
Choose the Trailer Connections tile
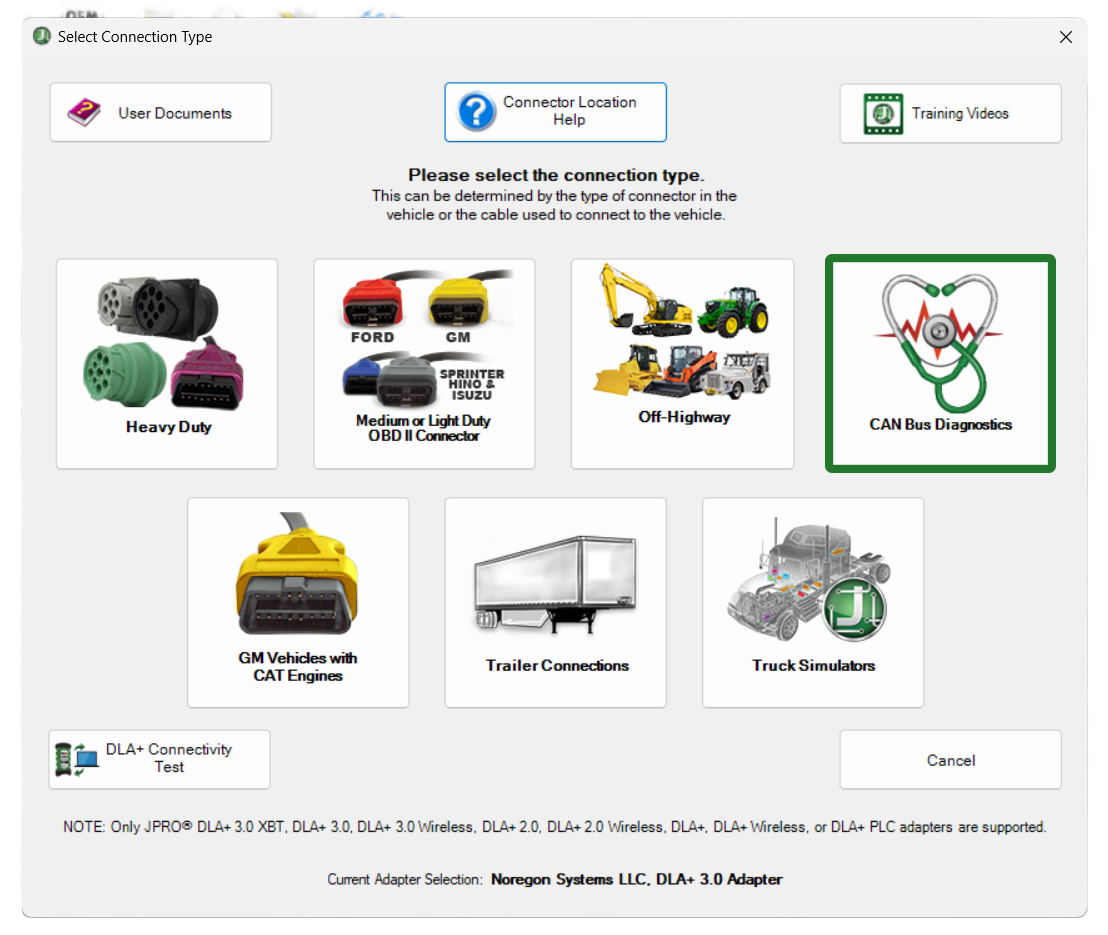[556, 602]
